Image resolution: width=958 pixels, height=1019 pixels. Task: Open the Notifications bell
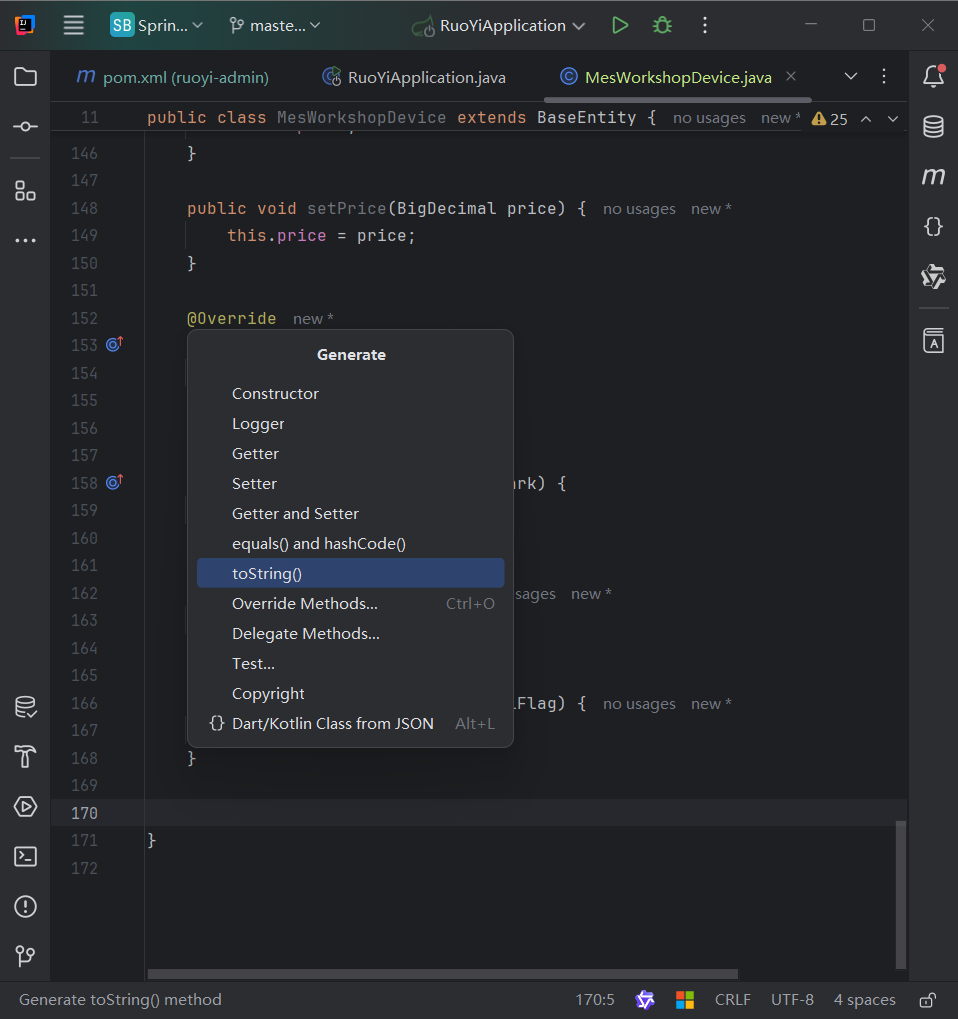[934, 76]
